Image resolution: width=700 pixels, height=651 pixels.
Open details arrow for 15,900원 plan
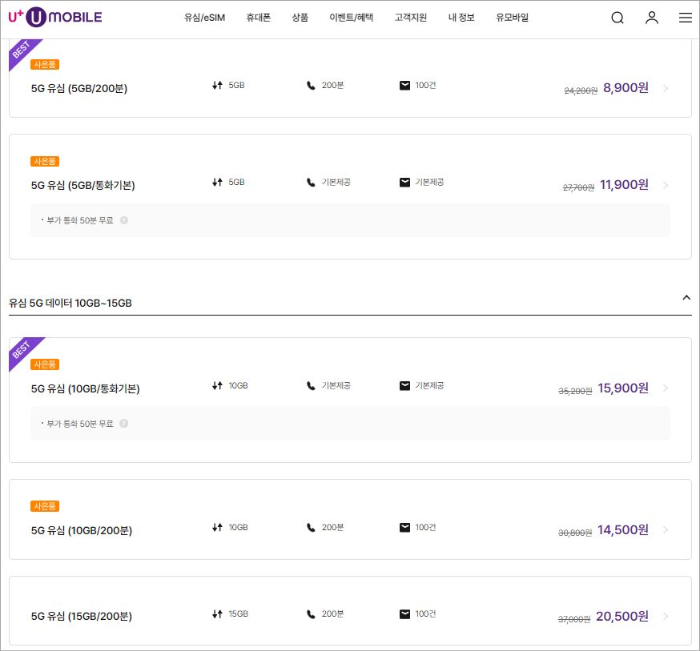point(666,388)
